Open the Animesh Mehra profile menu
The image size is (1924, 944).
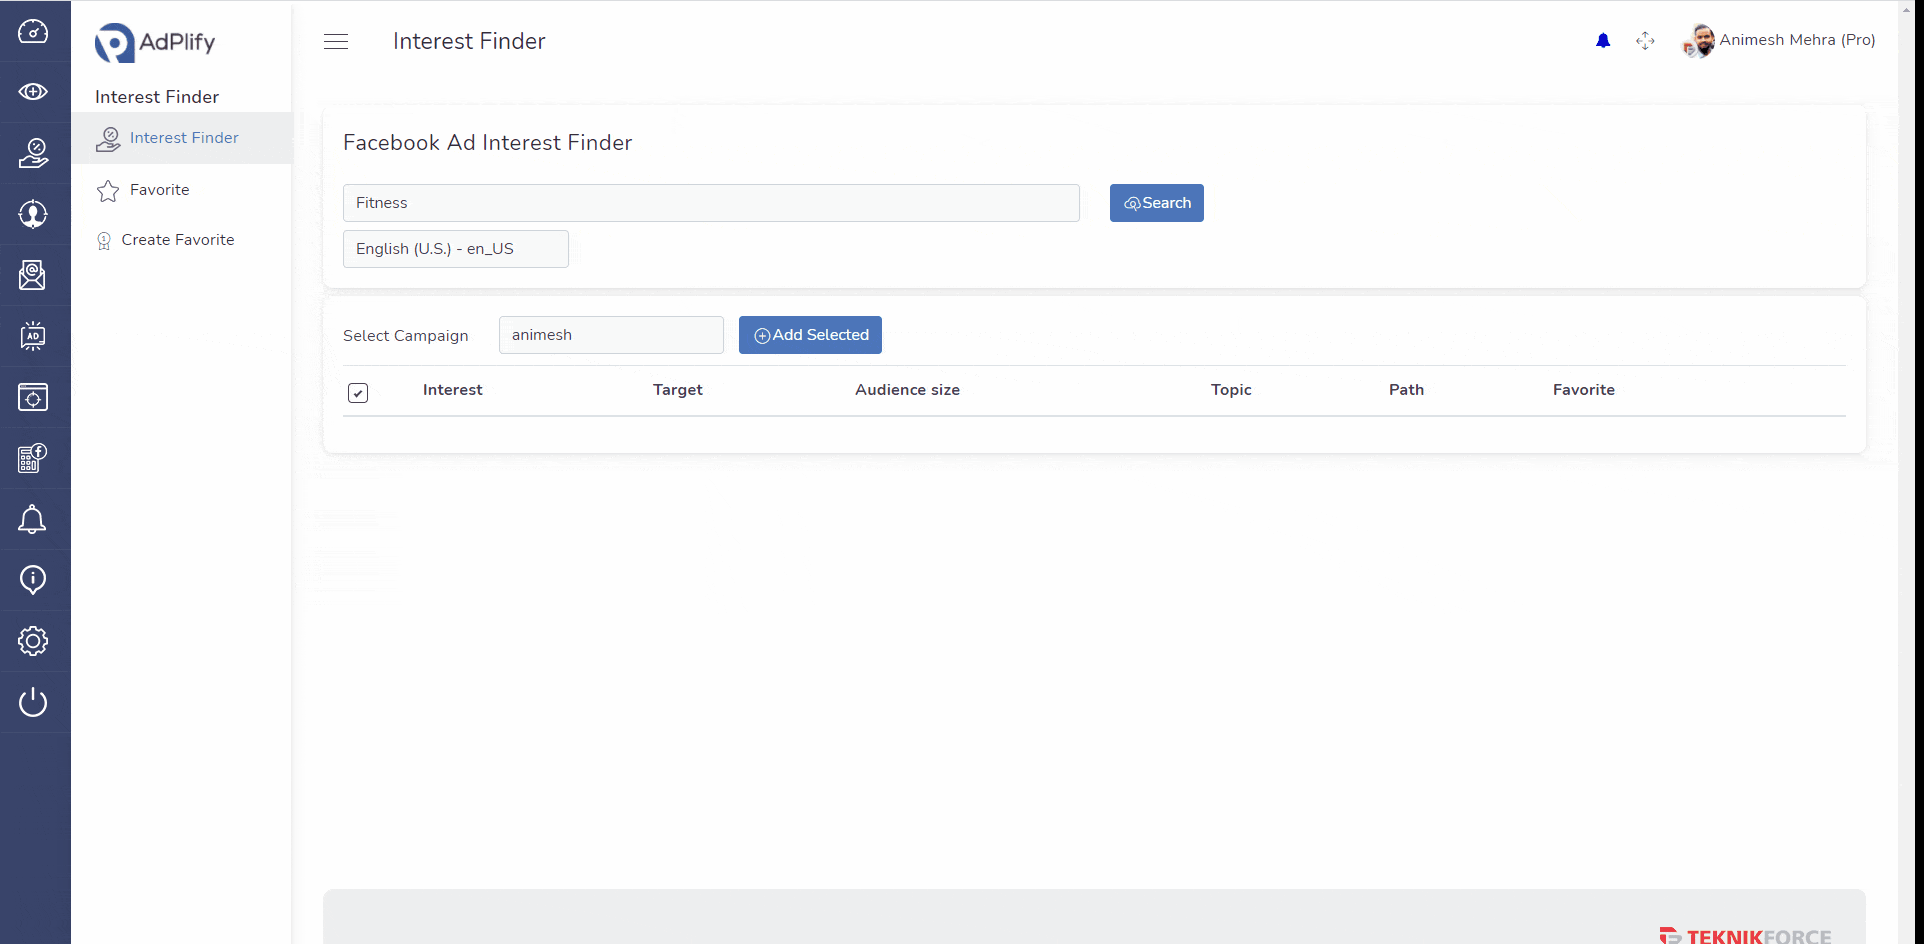1780,41
